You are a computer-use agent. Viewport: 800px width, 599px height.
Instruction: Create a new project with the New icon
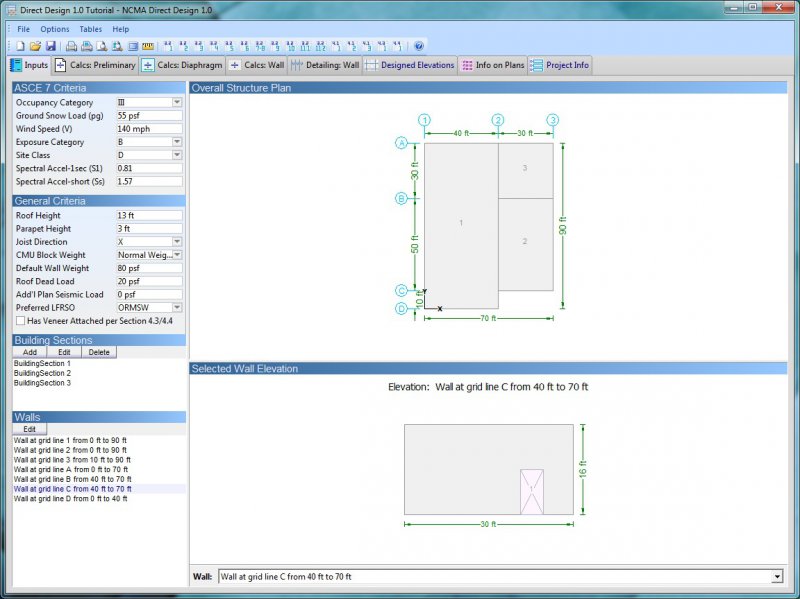pos(20,46)
